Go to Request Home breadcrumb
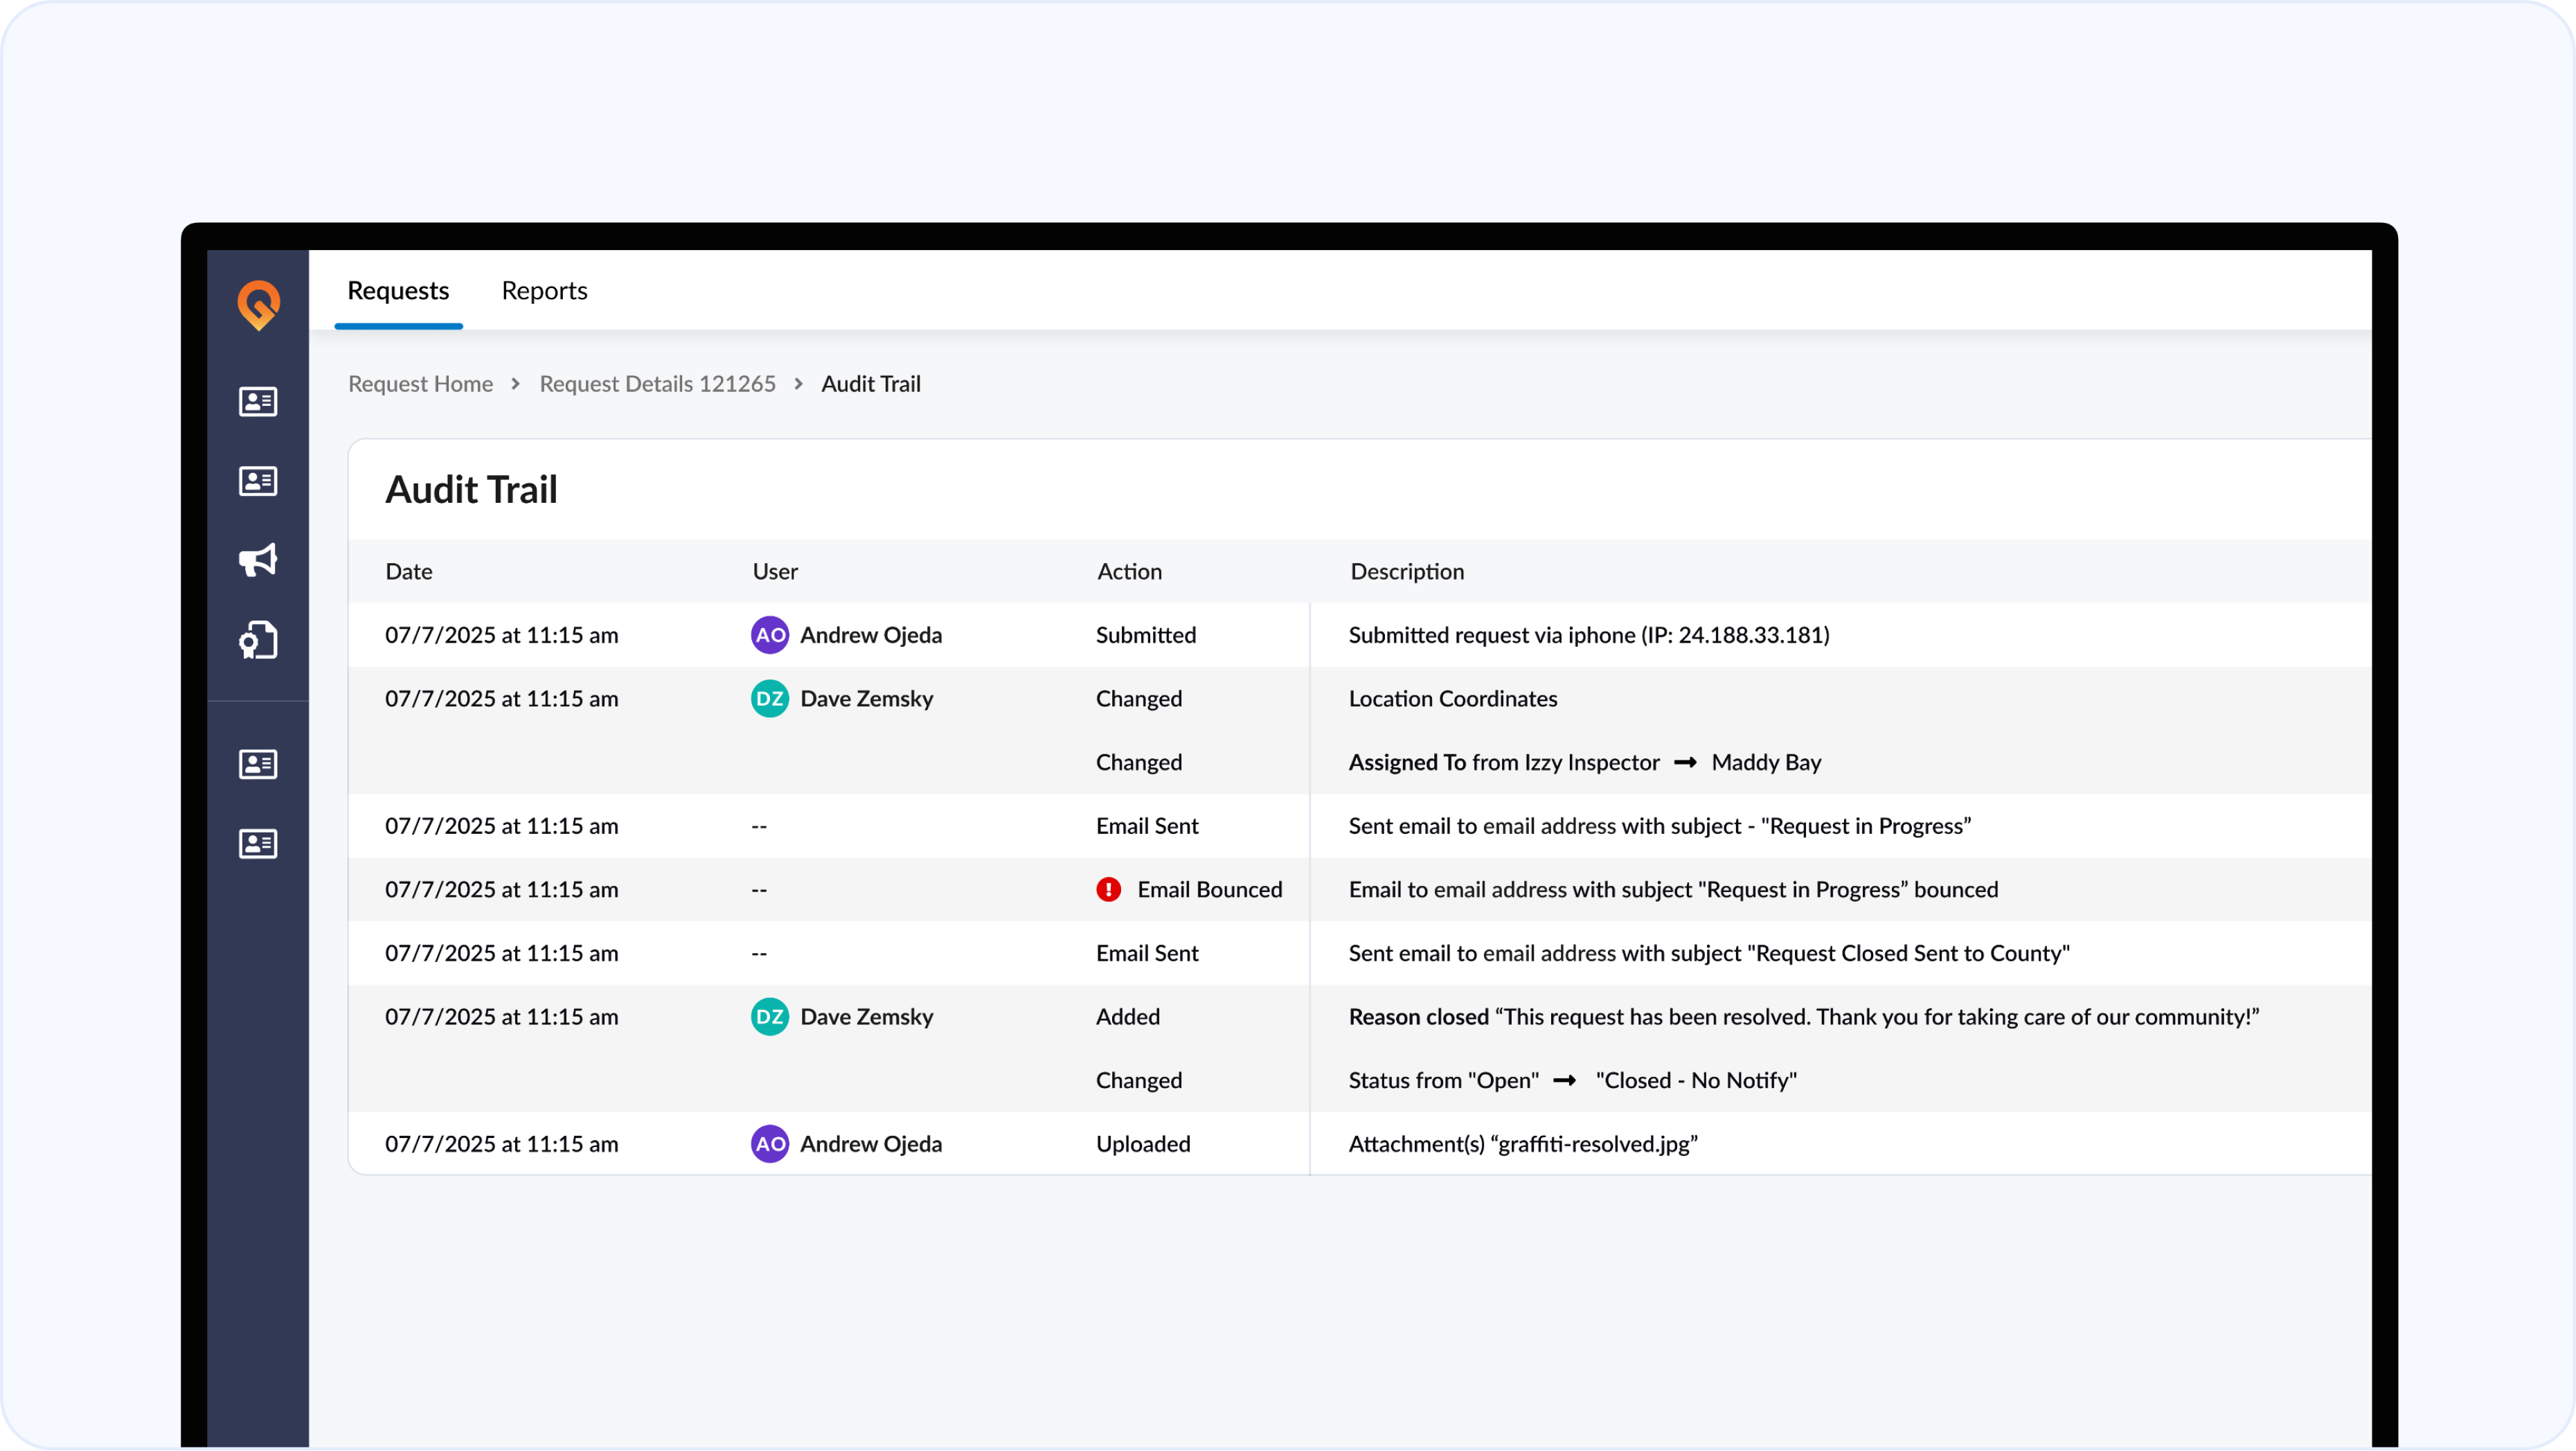This screenshot has width=2576, height=1451. coord(420,384)
